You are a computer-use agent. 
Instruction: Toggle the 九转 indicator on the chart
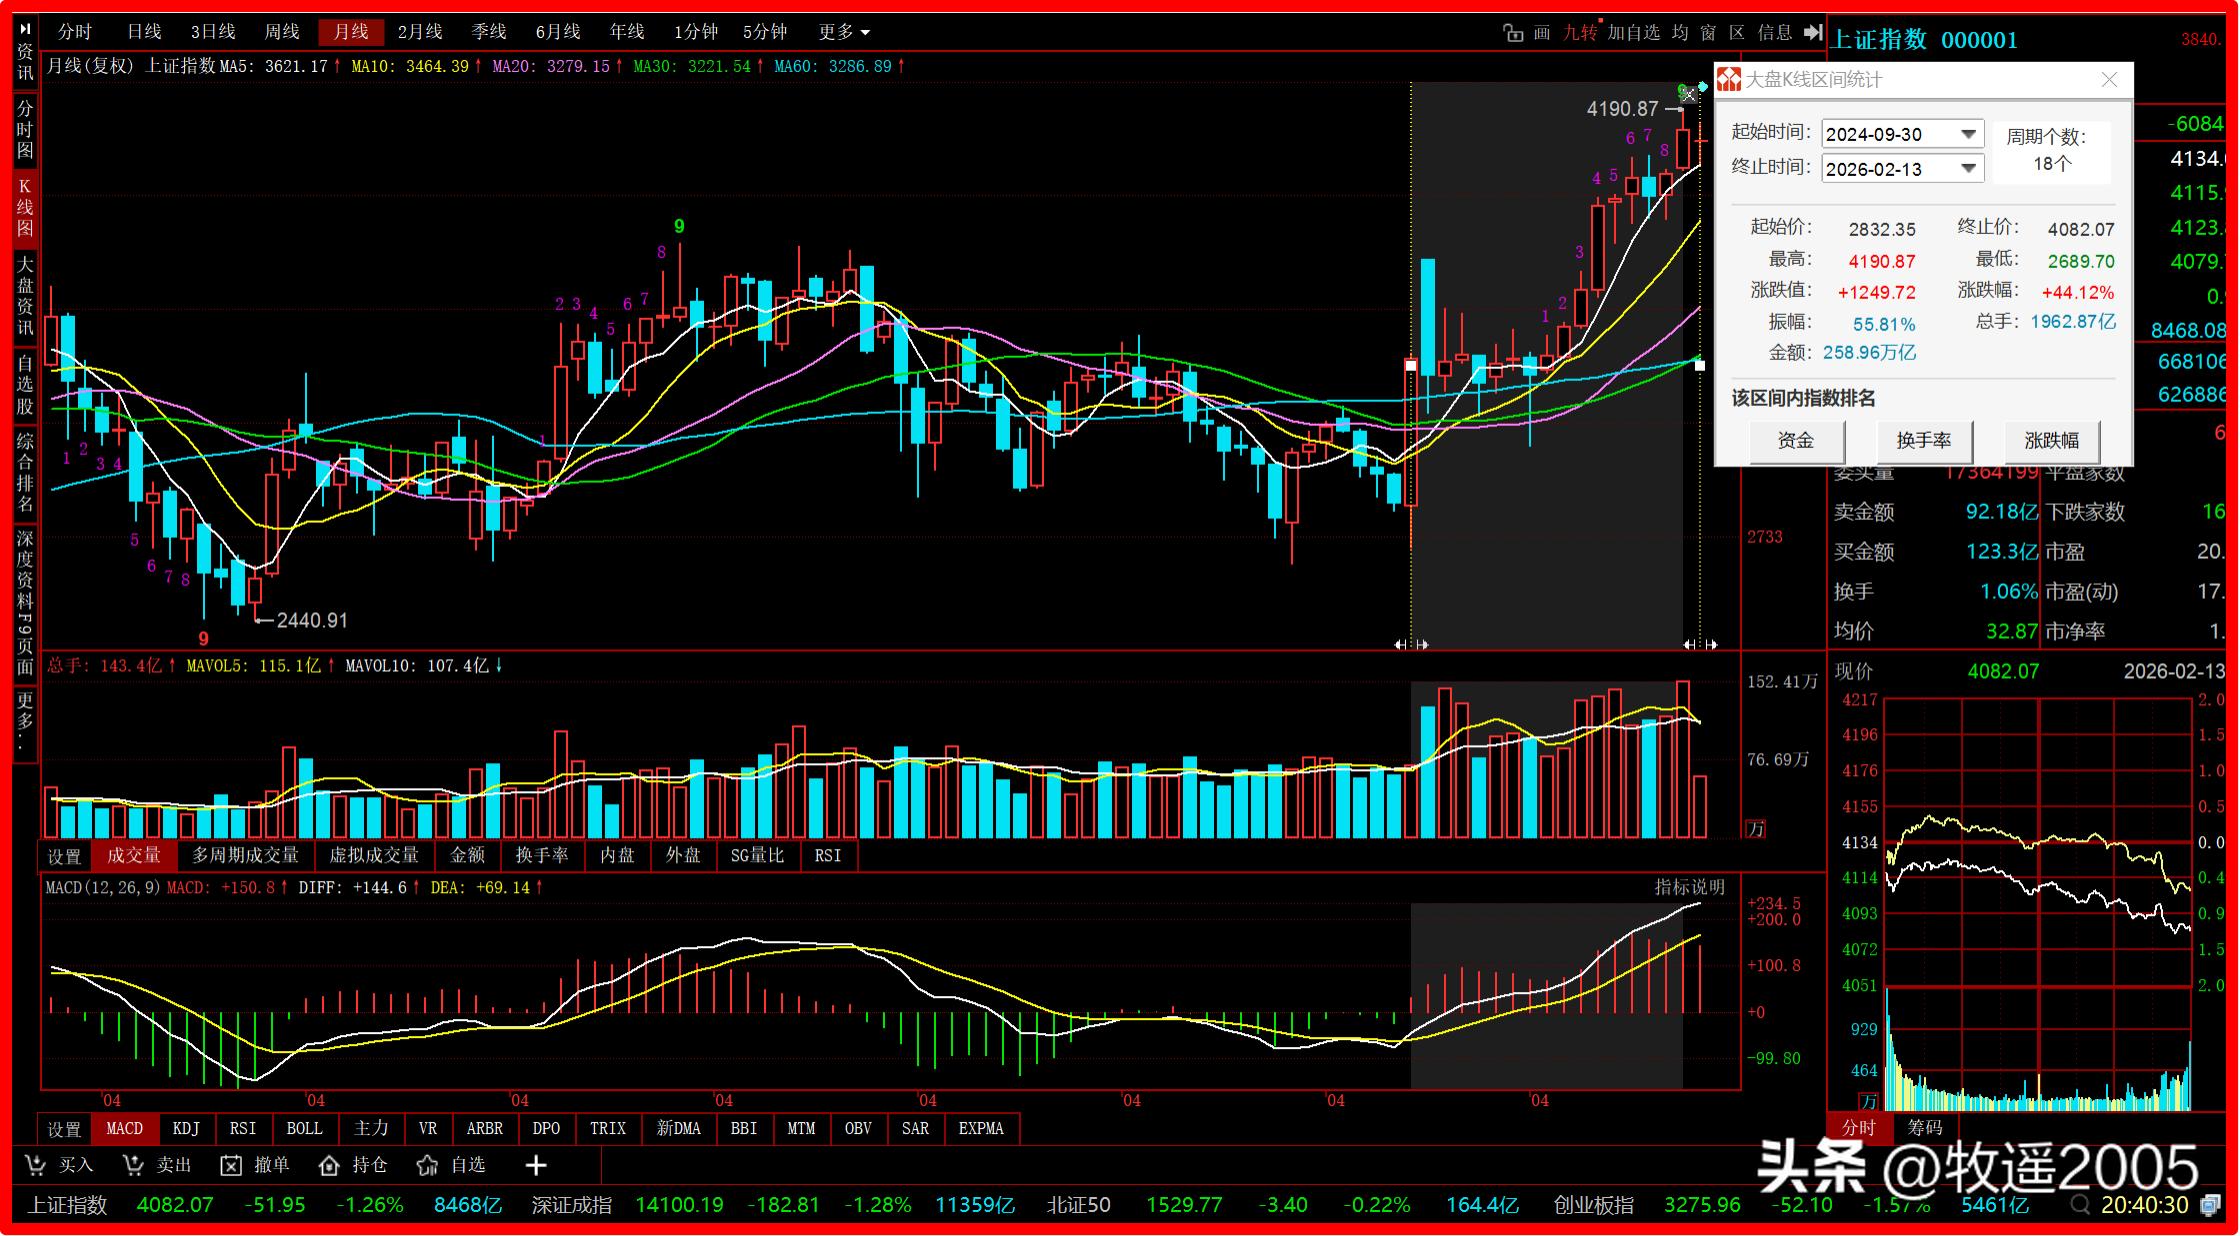coord(1580,33)
